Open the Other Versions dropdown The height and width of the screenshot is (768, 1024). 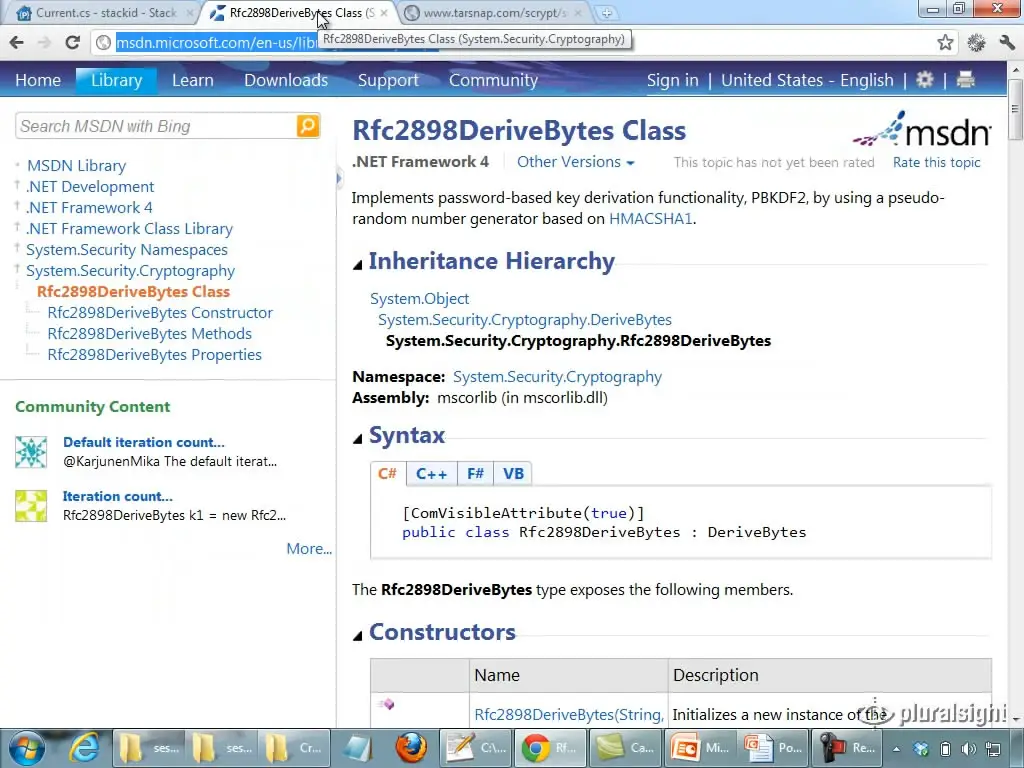575,162
